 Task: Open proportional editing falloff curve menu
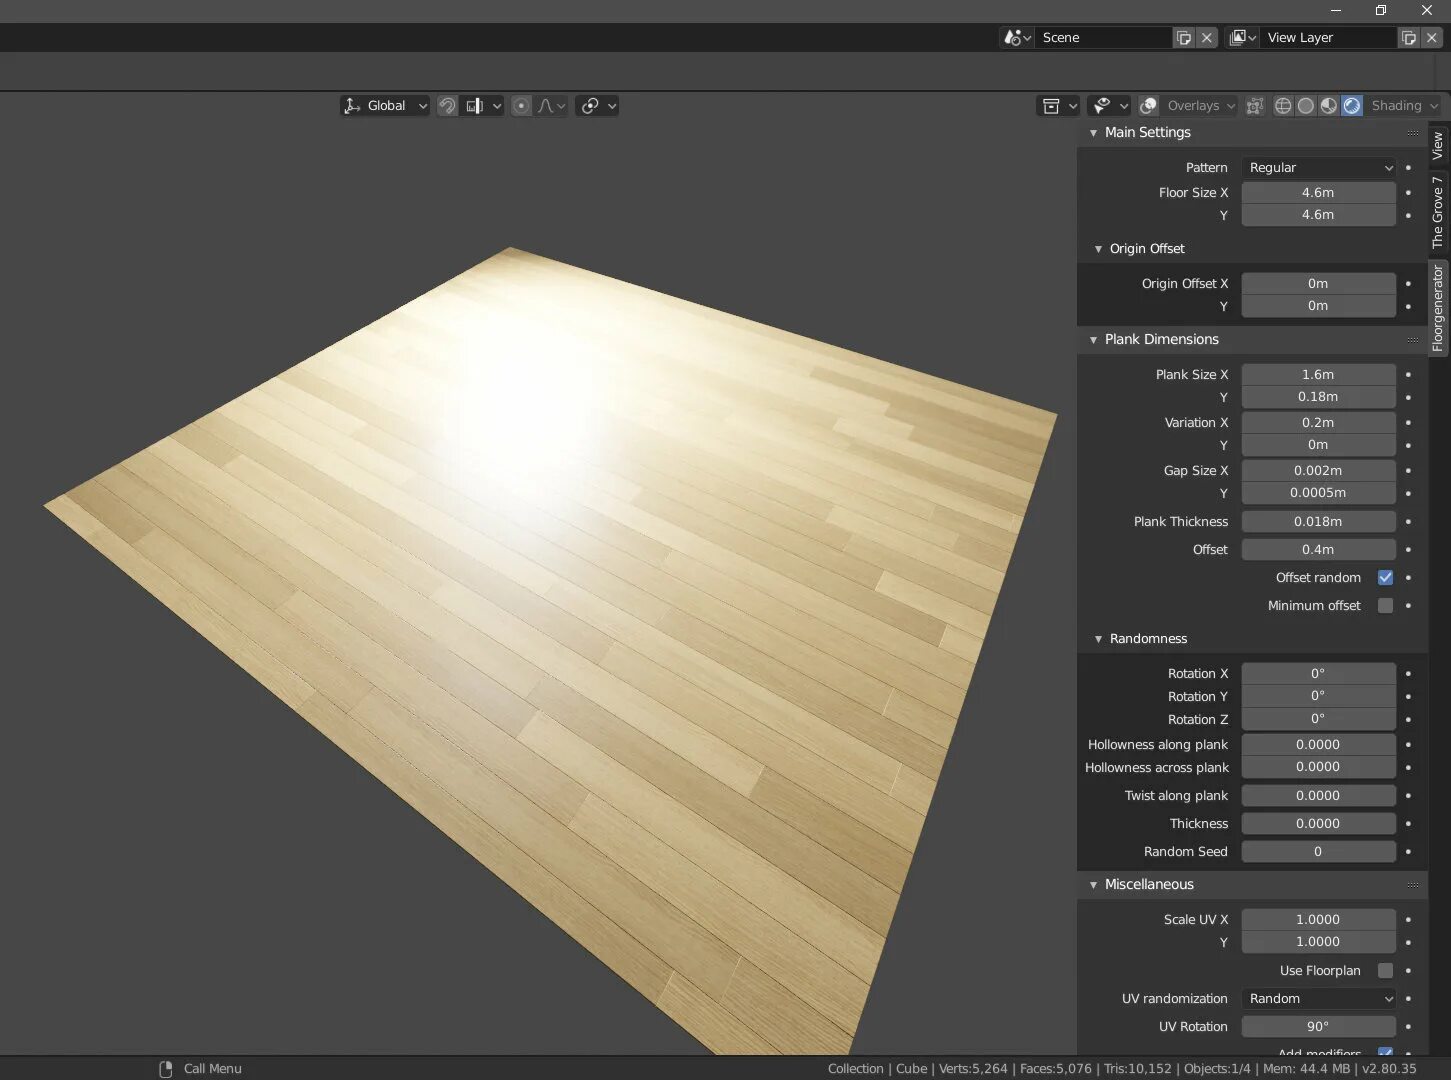[x=551, y=105]
